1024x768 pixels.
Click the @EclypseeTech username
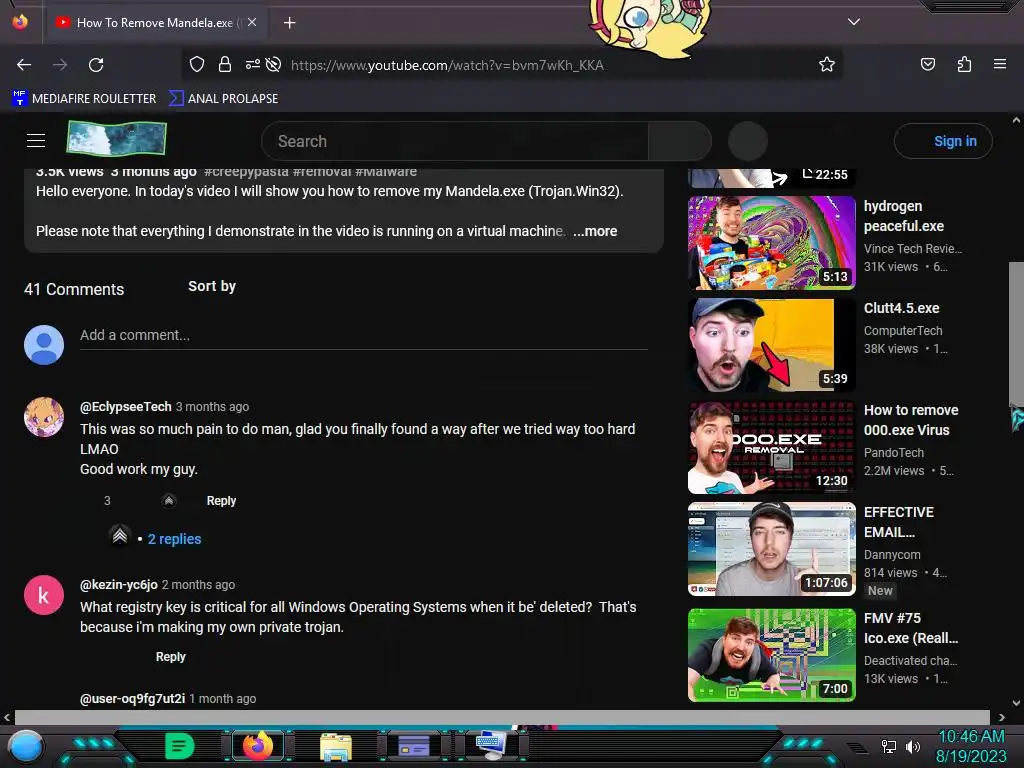(x=125, y=407)
